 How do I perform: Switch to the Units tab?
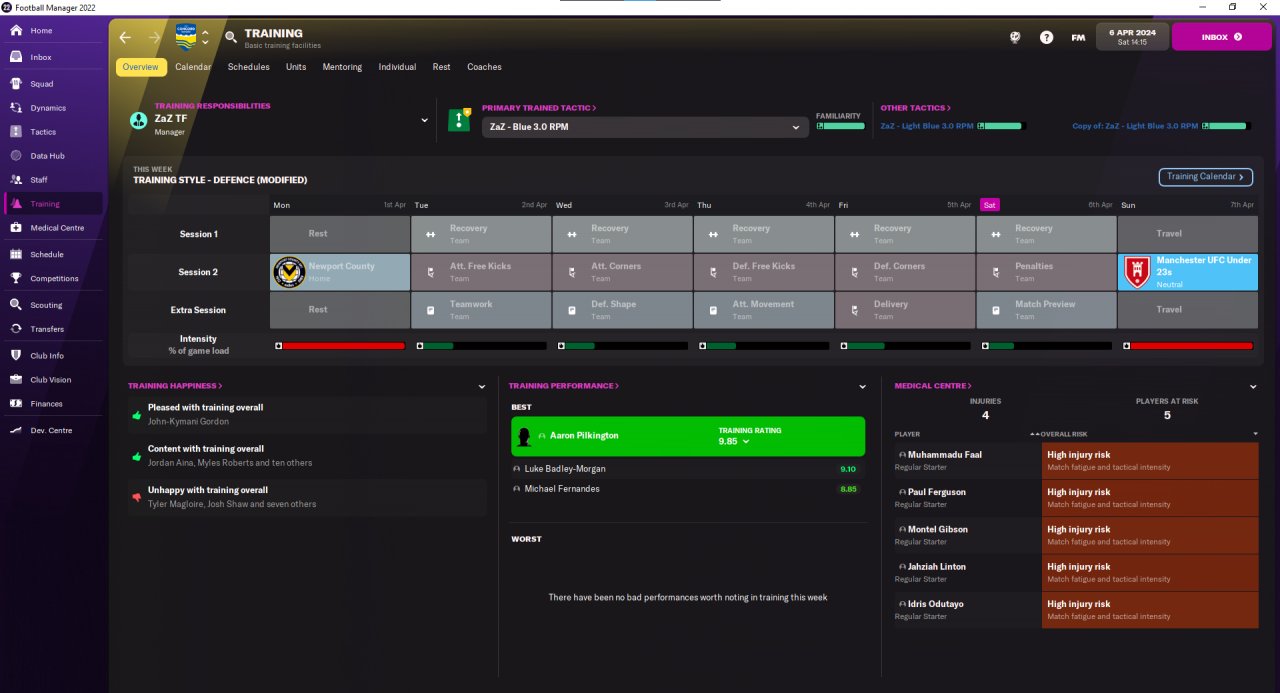click(x=296, y=67)
